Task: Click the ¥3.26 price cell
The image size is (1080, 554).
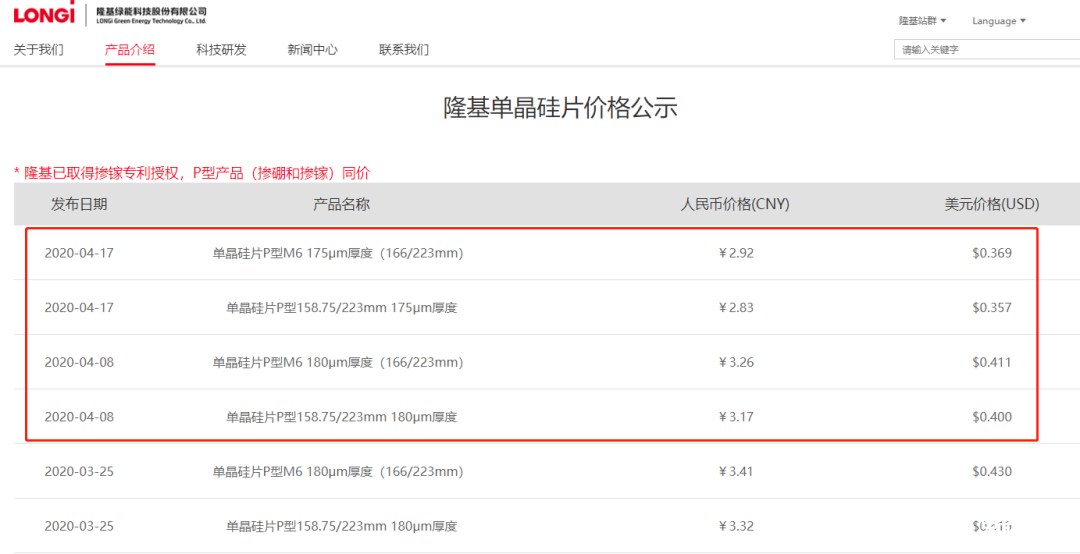Action: point(736,362)
